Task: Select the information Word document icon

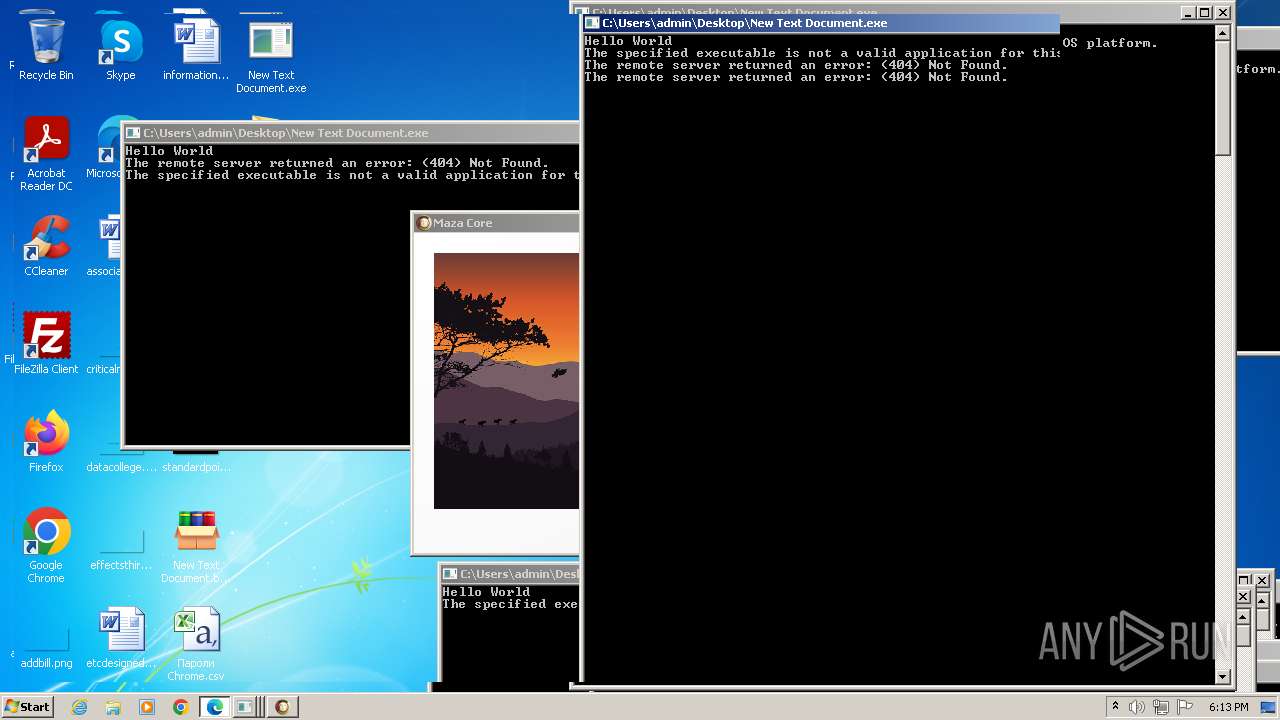Action: click(x=196, y=47)
